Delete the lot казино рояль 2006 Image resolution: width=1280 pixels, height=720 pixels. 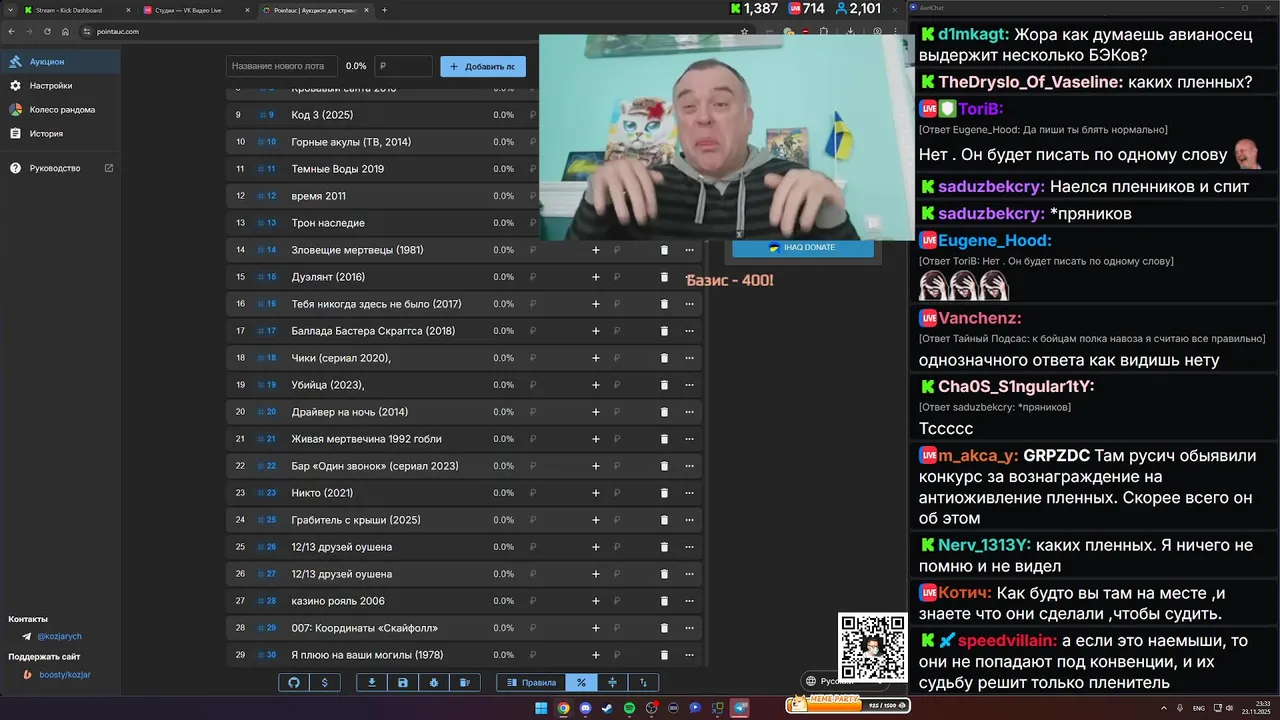click(x=664, y=601)
